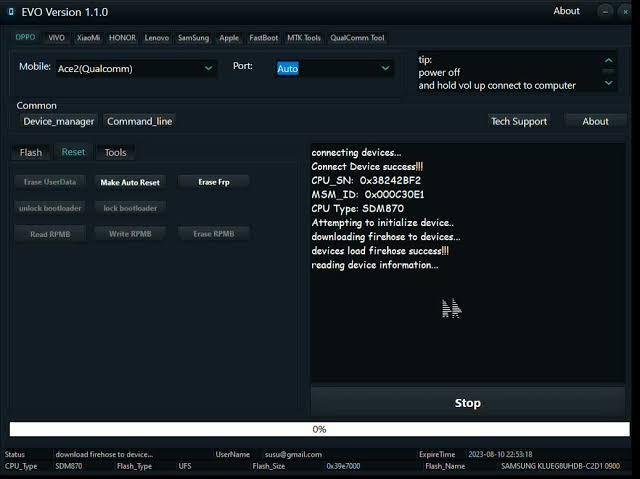640x479 pixels.
Task: Select the XiaoMi tab
Action: click(x=88, y=38)
